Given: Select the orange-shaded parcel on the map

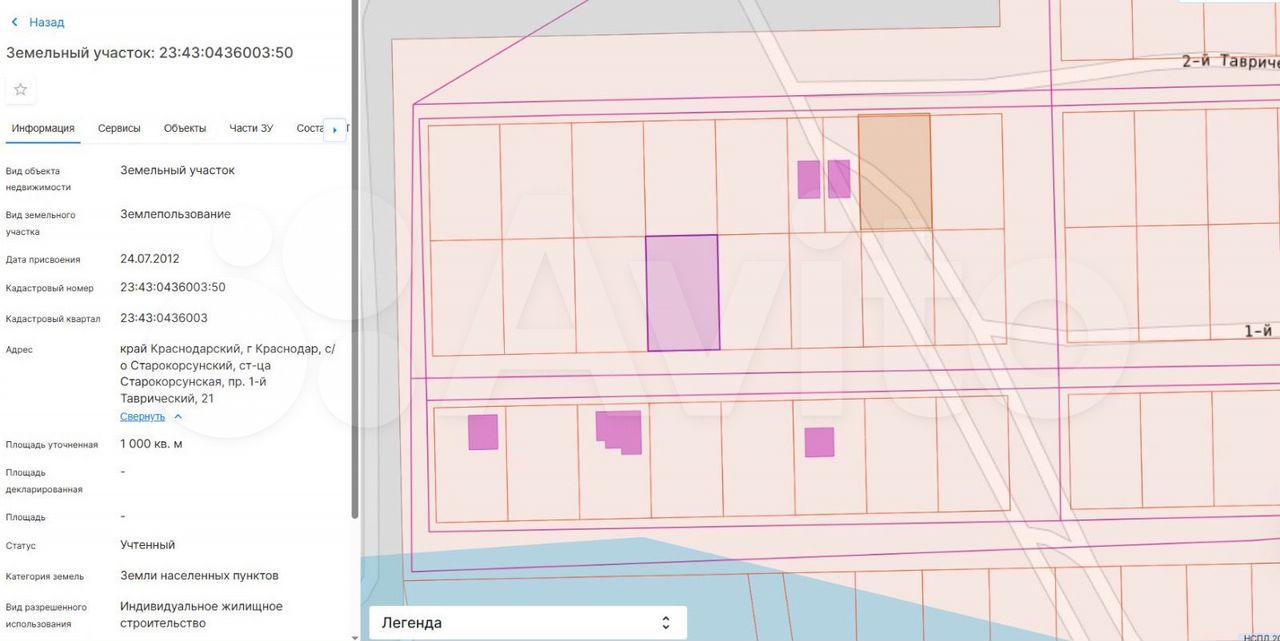Looking at the screenshot, I should pos(894,170).
